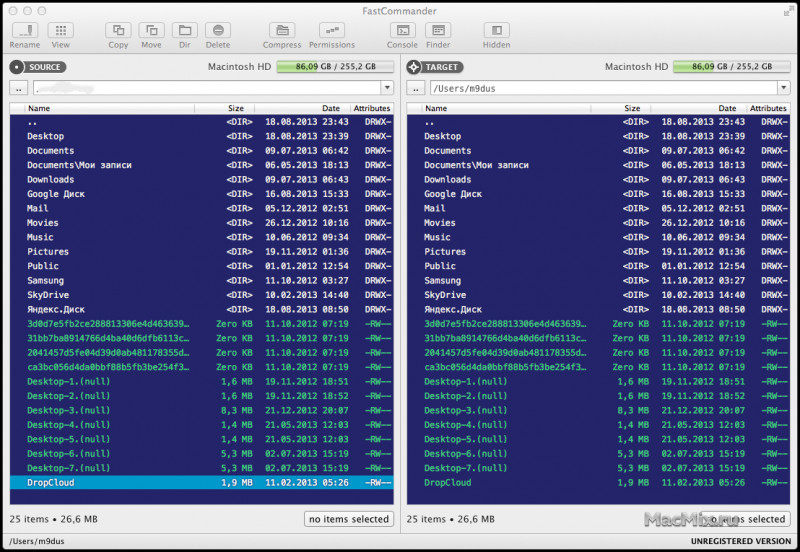
Task: Select Mail folder in left panel
Action: [x=202, y=208]
